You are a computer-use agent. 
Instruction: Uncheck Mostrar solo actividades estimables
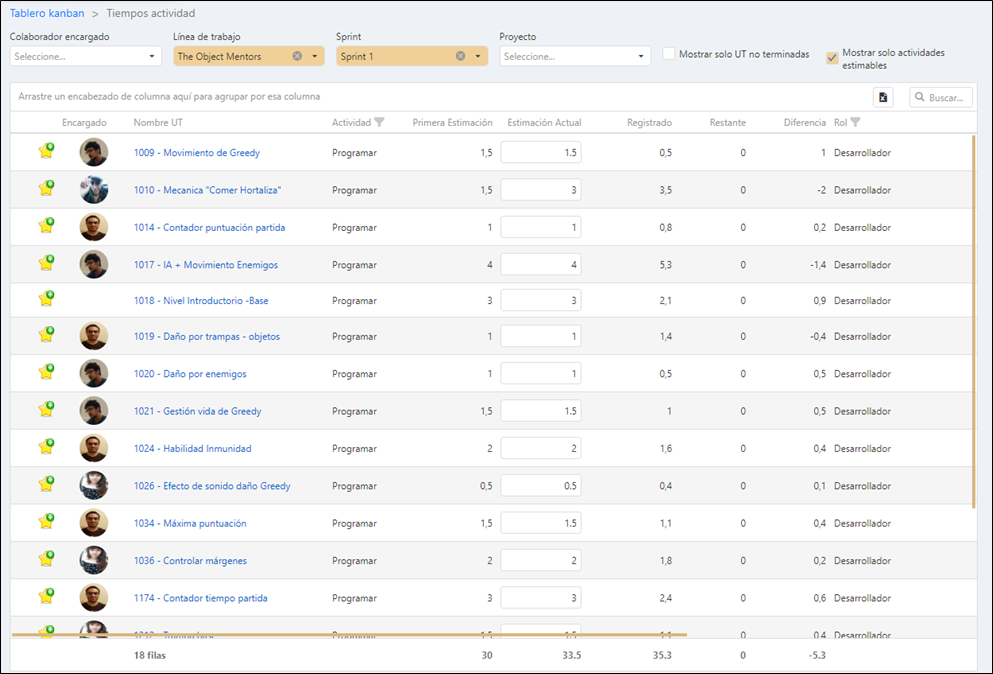(x=832, y=58)
